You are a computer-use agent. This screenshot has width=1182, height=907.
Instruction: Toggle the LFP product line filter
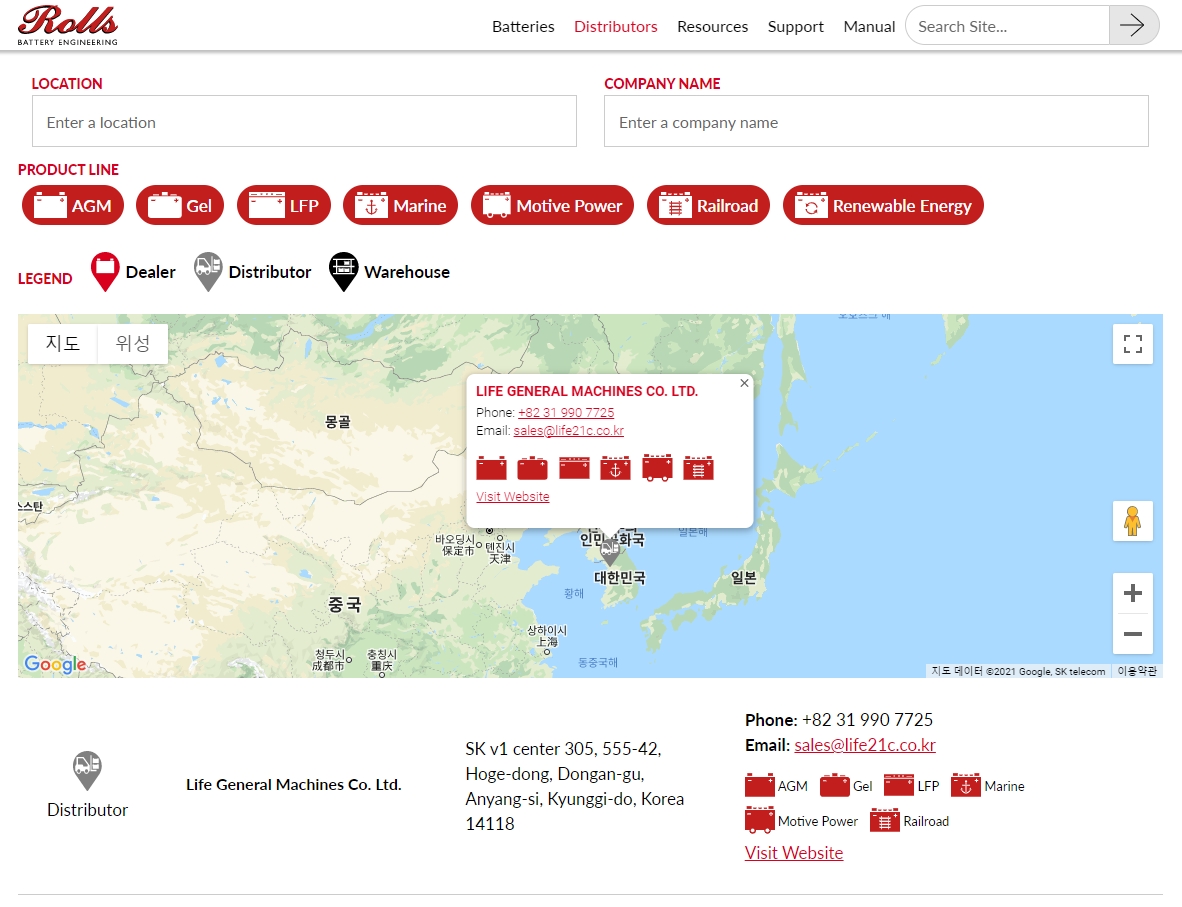[283, 205]
